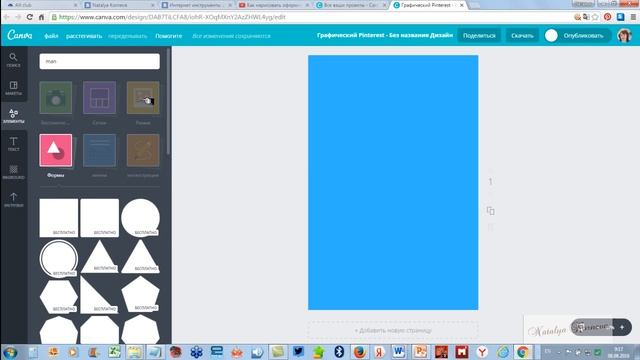
Task: Select the blue canvas page
Action: pyautogui.click(x=393, y=182)
